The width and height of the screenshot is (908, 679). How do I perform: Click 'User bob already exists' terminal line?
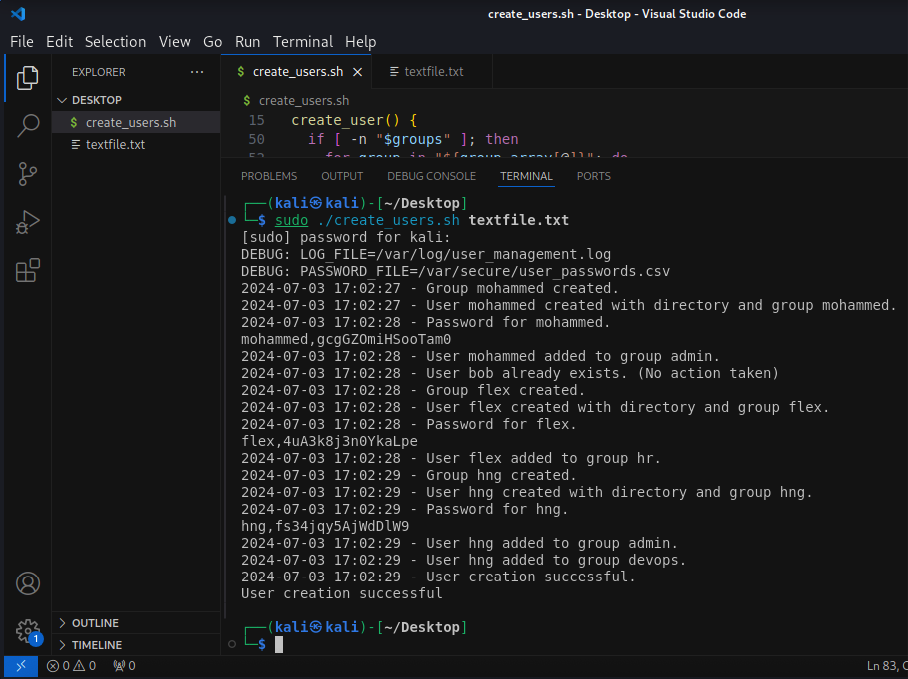tap(510, 373)
